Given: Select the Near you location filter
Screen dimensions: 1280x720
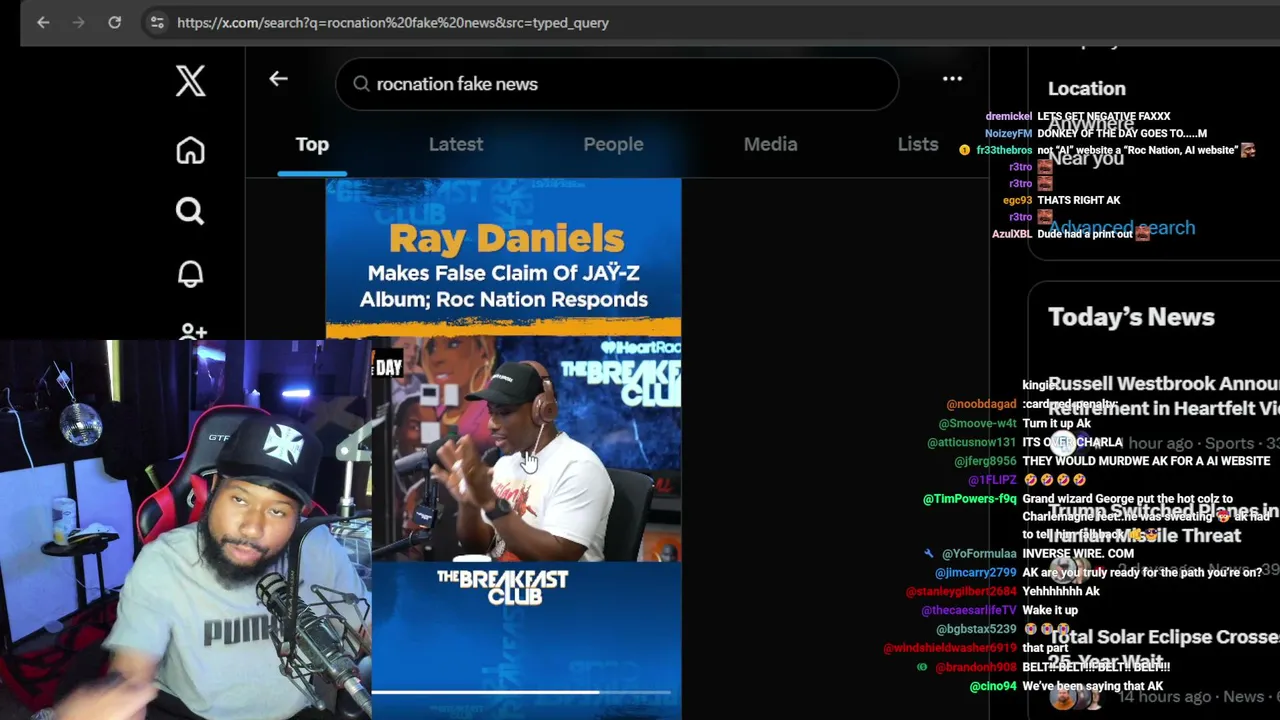Looking at the screenshot, I should 1086,158.
